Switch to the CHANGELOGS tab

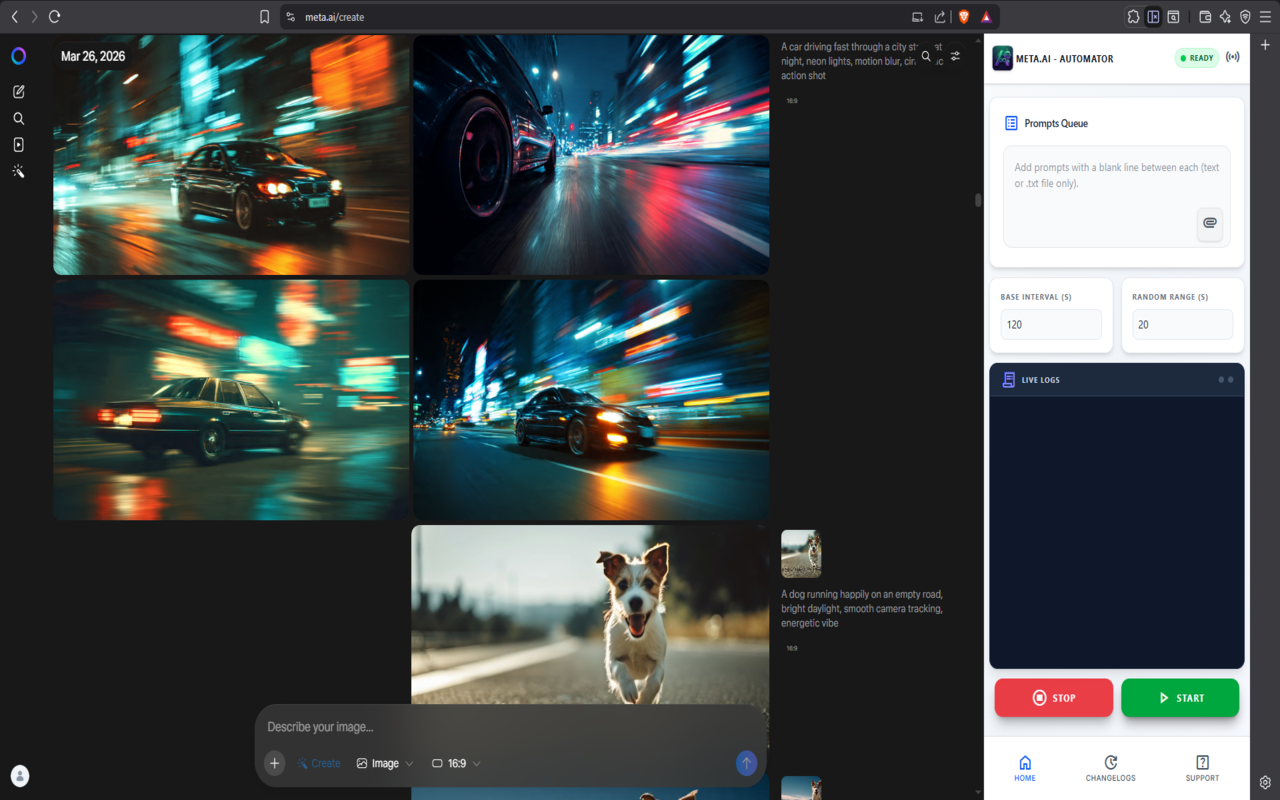pyautogui.click(x=1111, y=768)
